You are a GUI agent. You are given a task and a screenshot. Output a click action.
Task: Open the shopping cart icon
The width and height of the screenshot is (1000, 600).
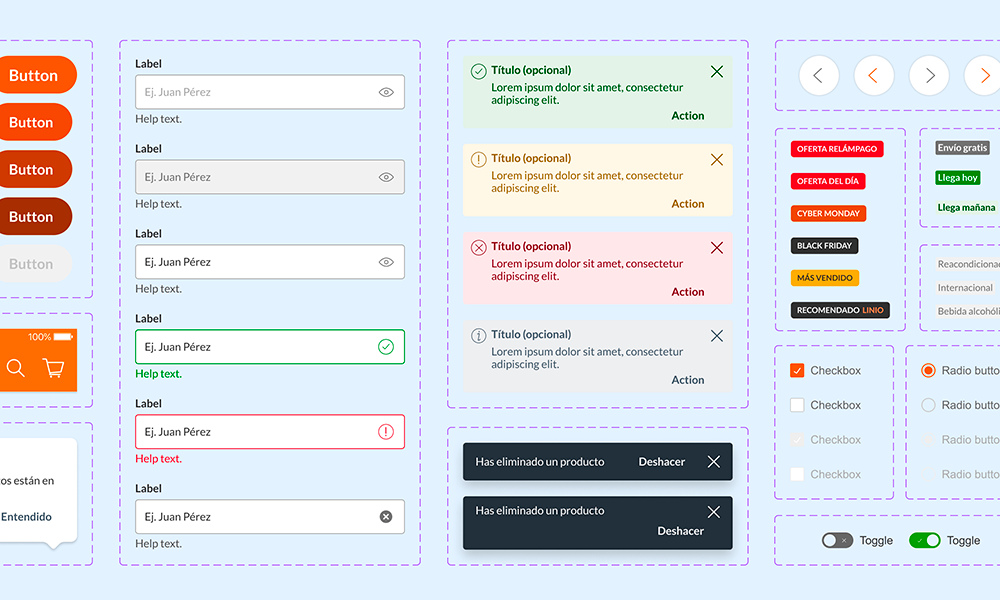[x=52, y=368]
